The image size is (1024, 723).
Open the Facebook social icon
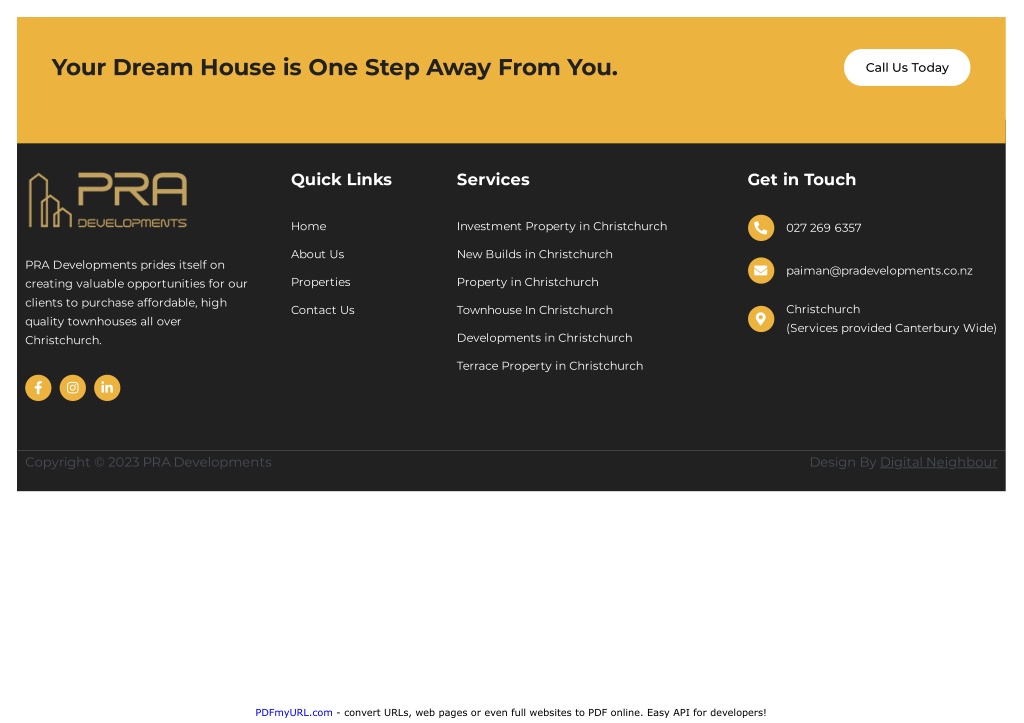coord(38,388)
